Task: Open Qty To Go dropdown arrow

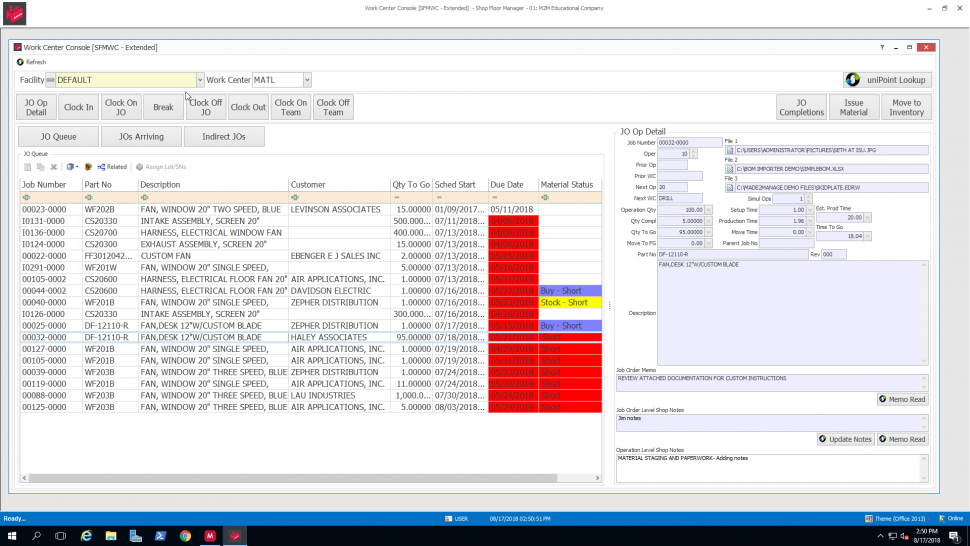Action: [x=708, y=232]
